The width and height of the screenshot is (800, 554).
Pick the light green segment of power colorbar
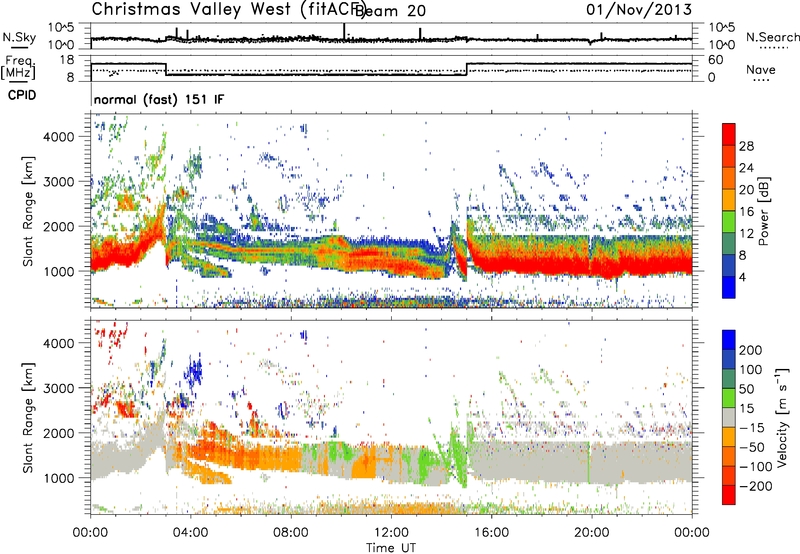[729, 222]
